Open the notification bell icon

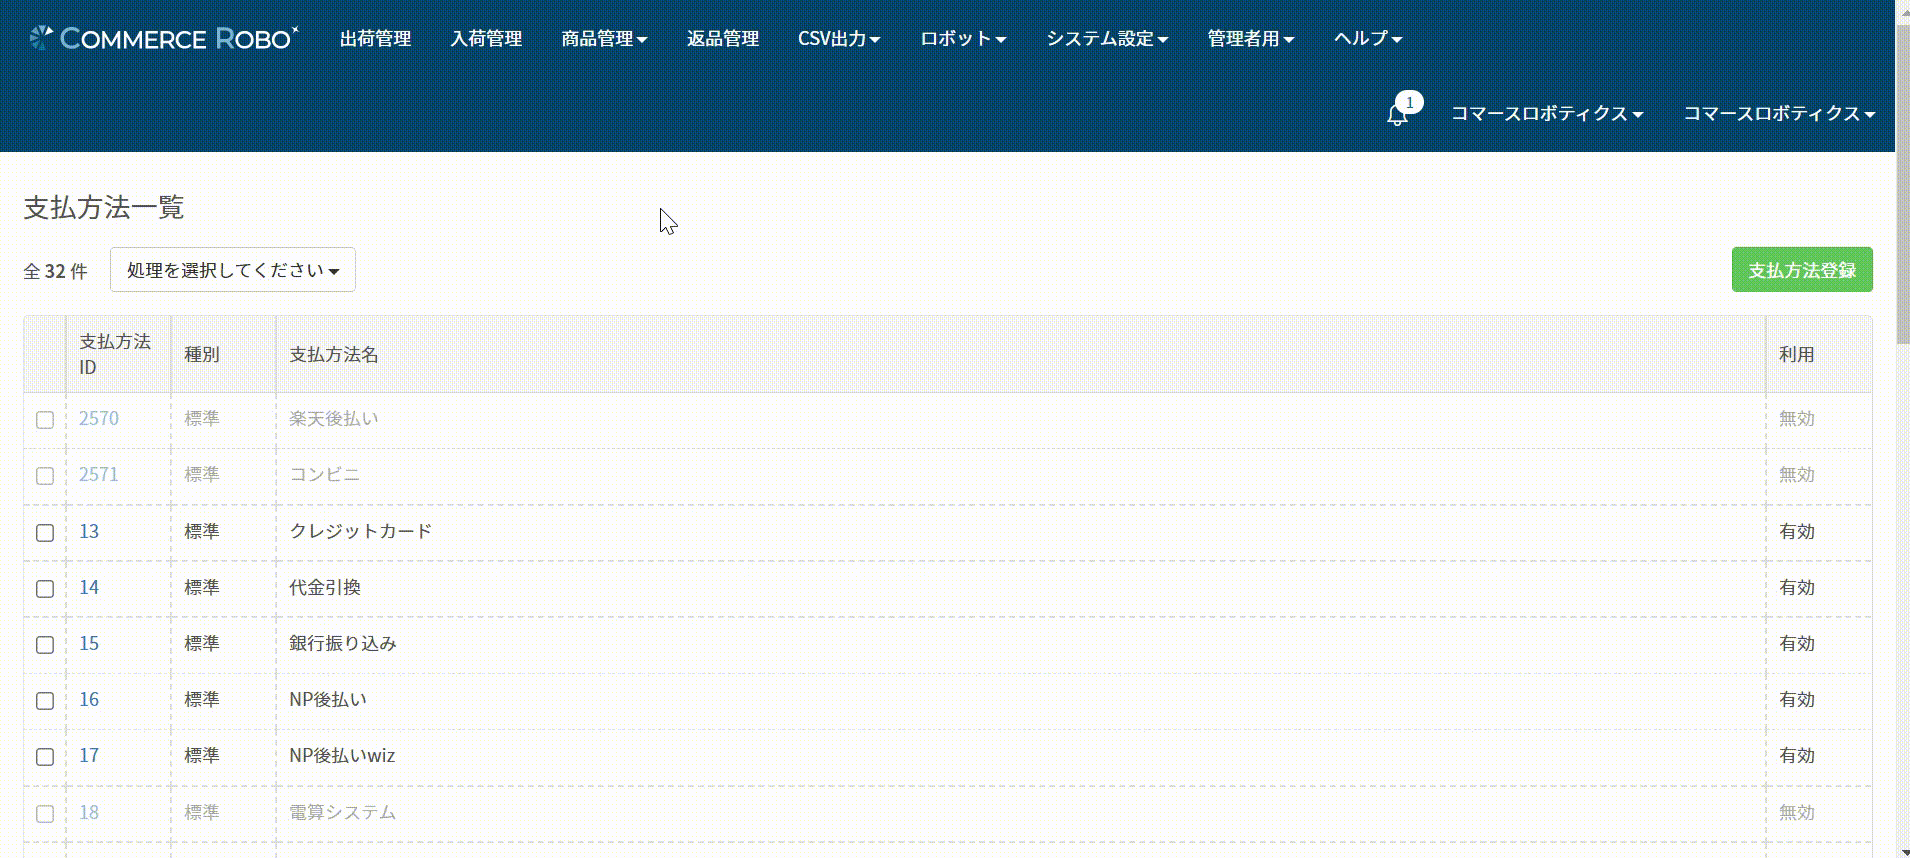click(1397, 115)
